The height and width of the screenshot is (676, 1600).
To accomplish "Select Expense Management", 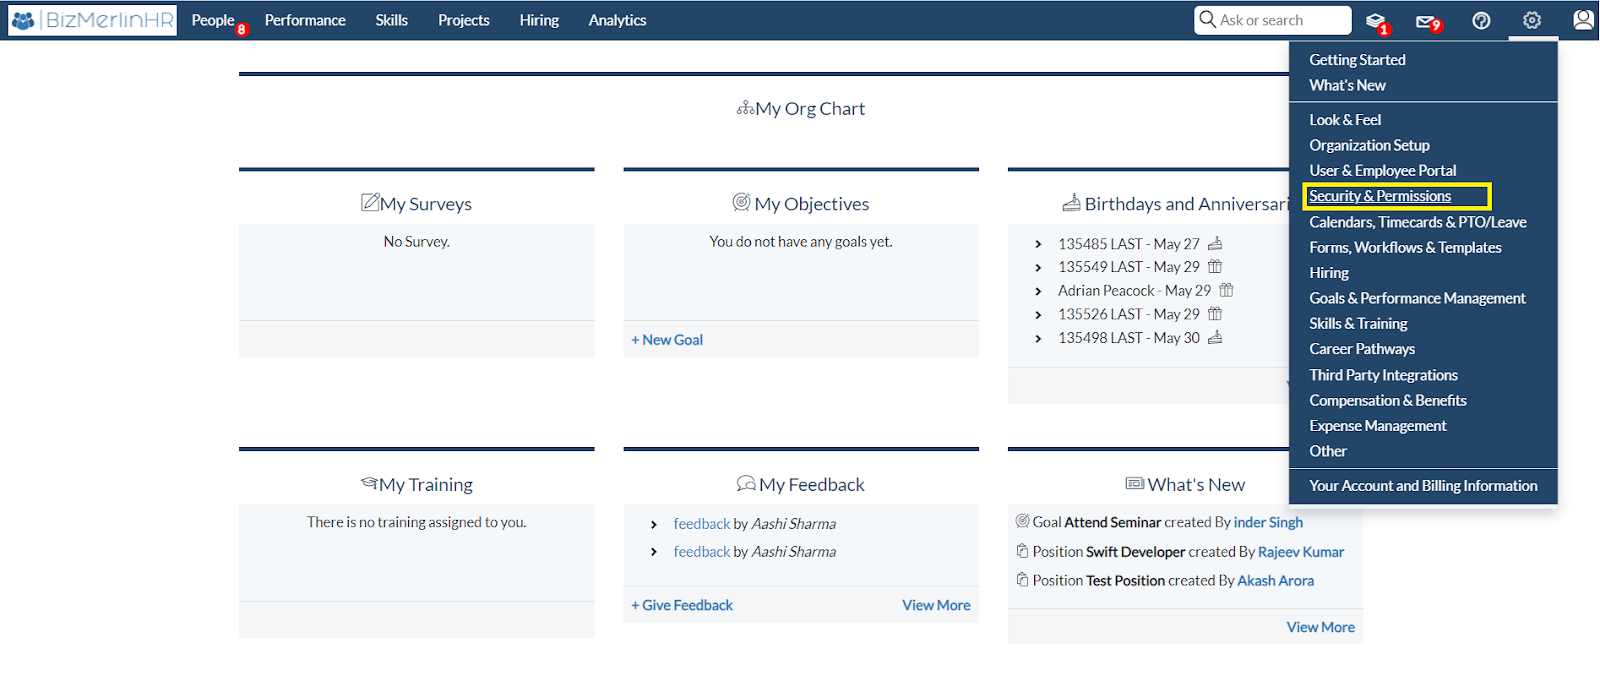I will pos(1378,426).
